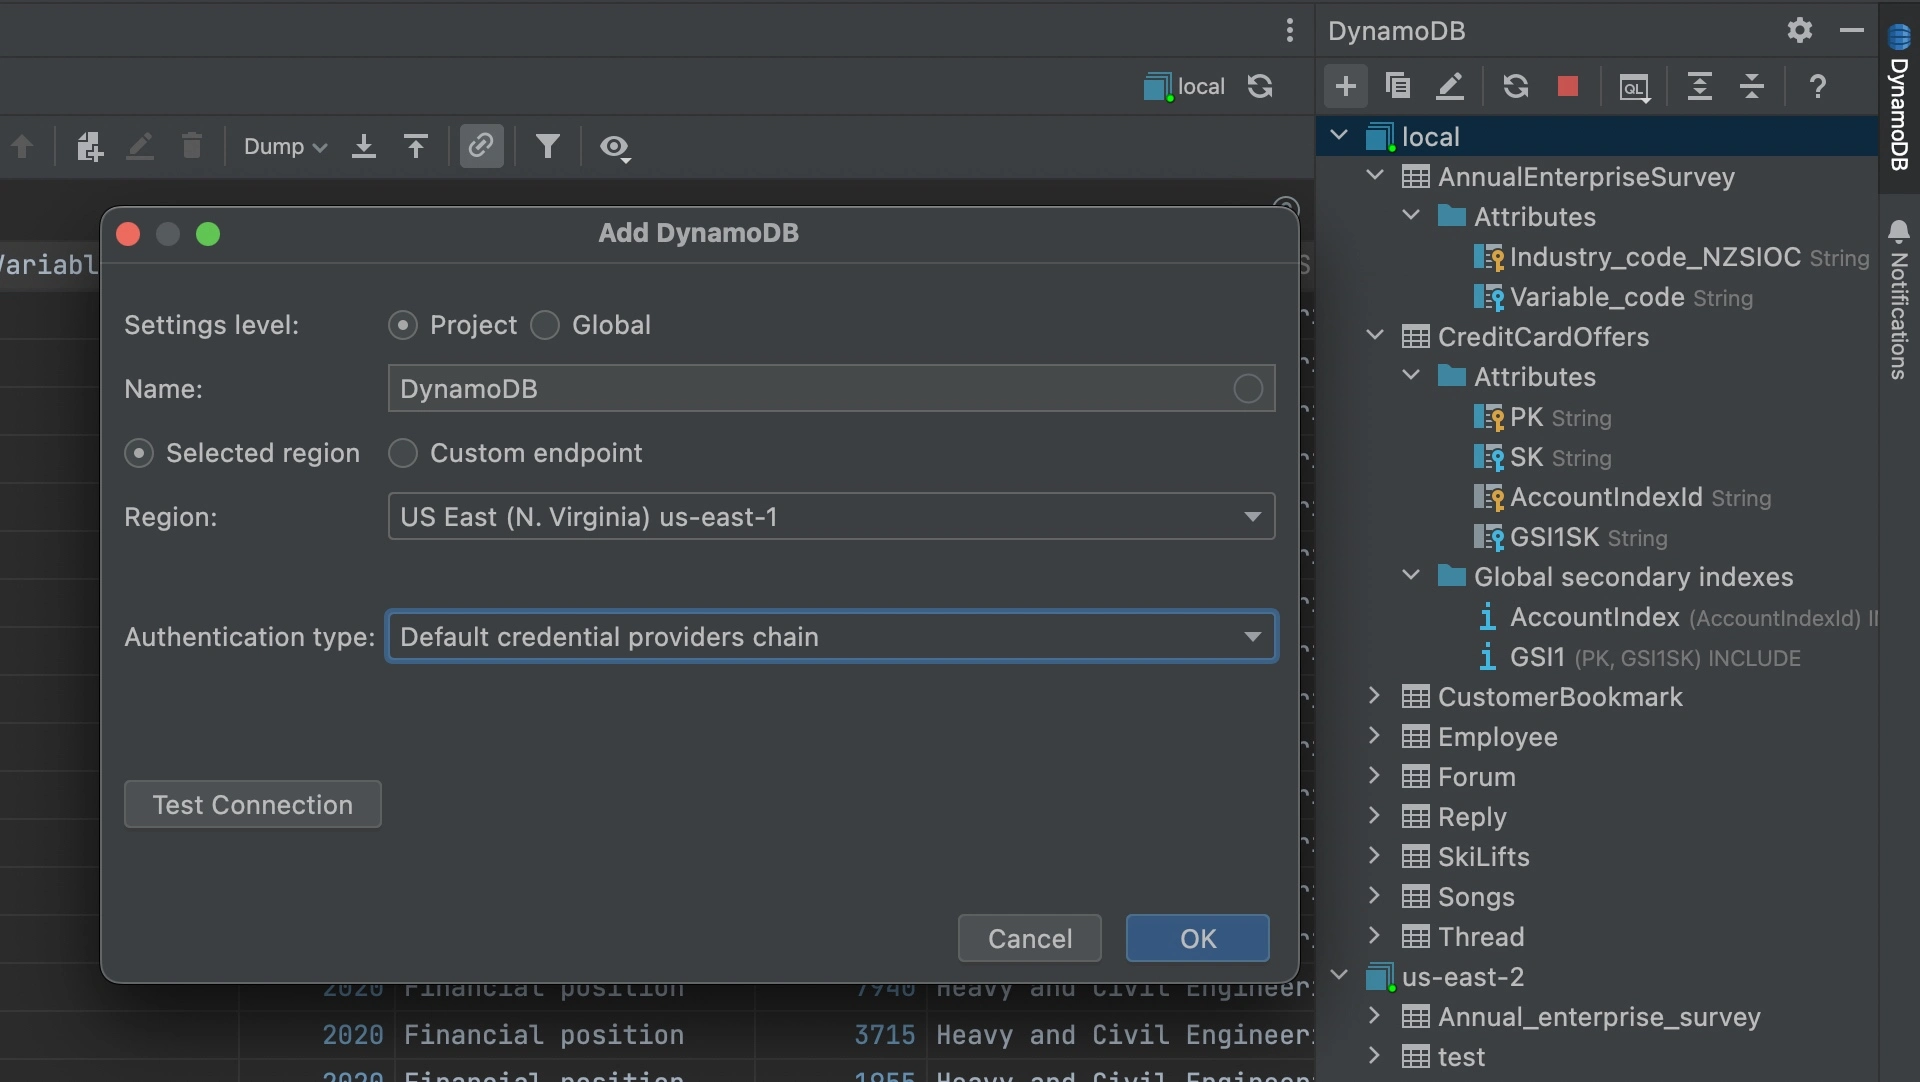Click the plus icon to add DynamoDB connection

(1345, 86)
